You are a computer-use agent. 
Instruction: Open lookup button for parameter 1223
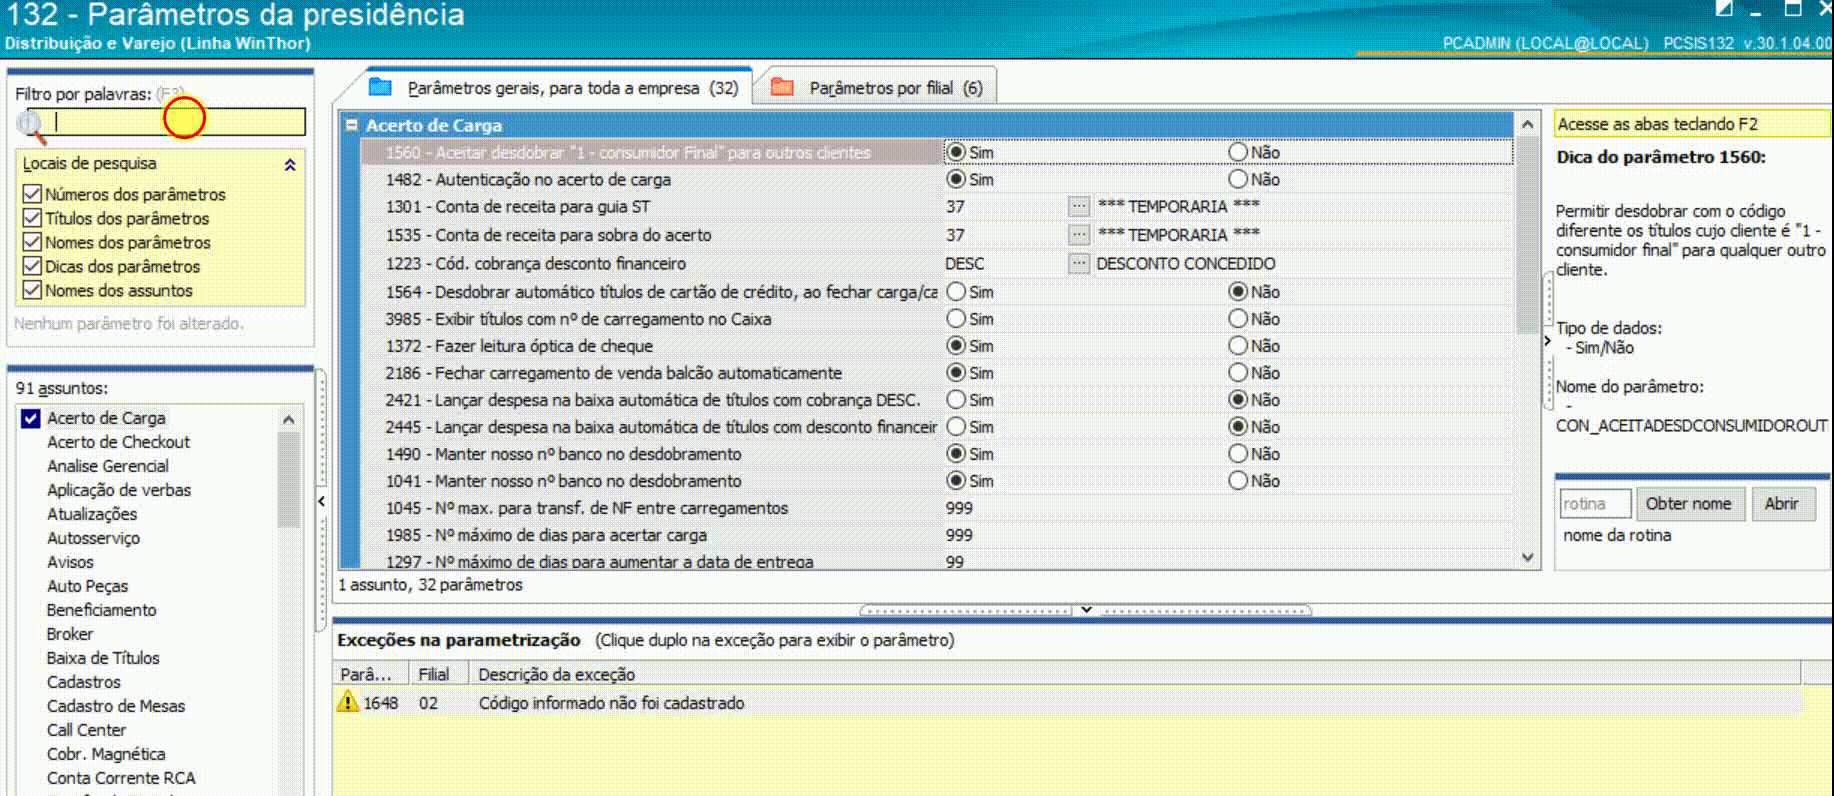point(1078,263)
